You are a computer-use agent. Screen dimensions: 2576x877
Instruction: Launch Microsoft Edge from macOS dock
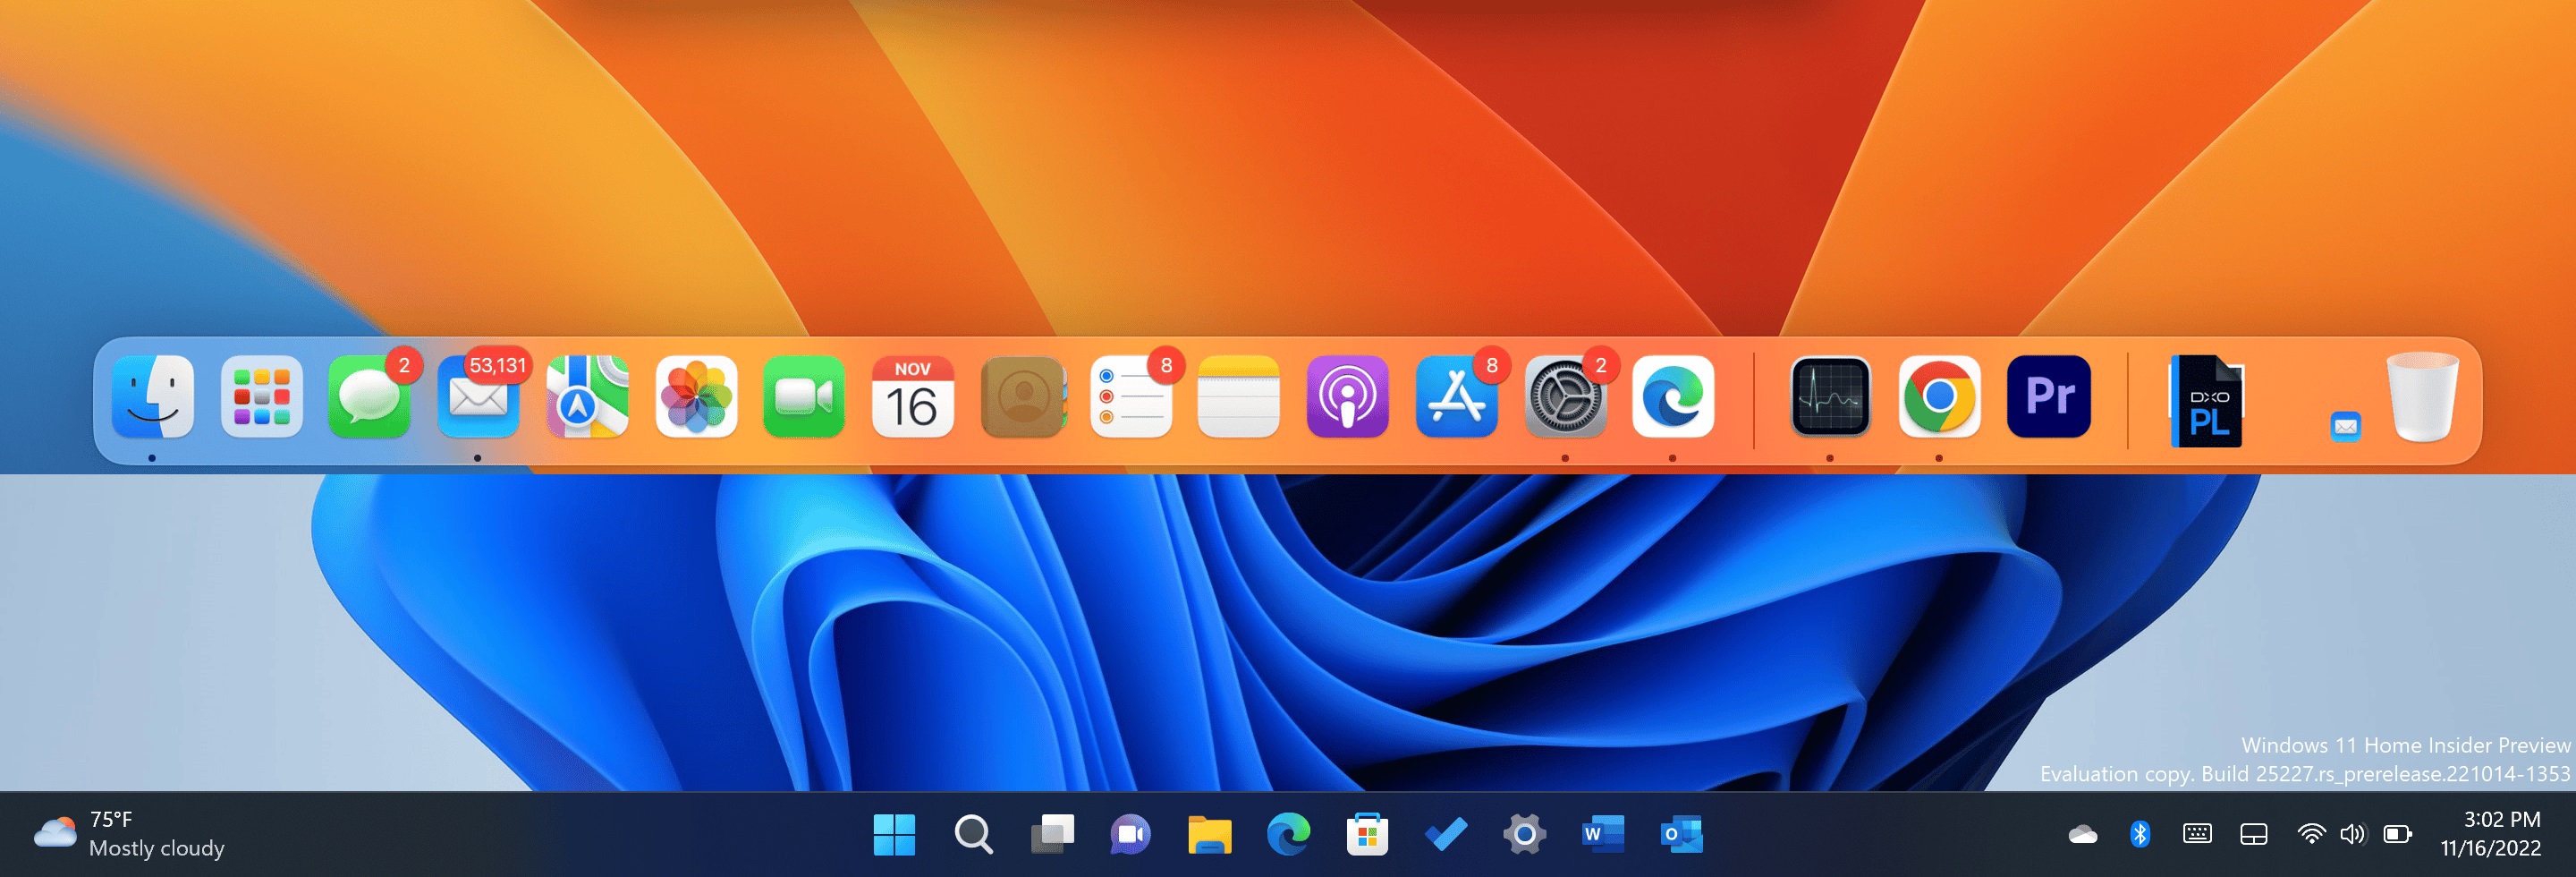(x=1674, y=397)
